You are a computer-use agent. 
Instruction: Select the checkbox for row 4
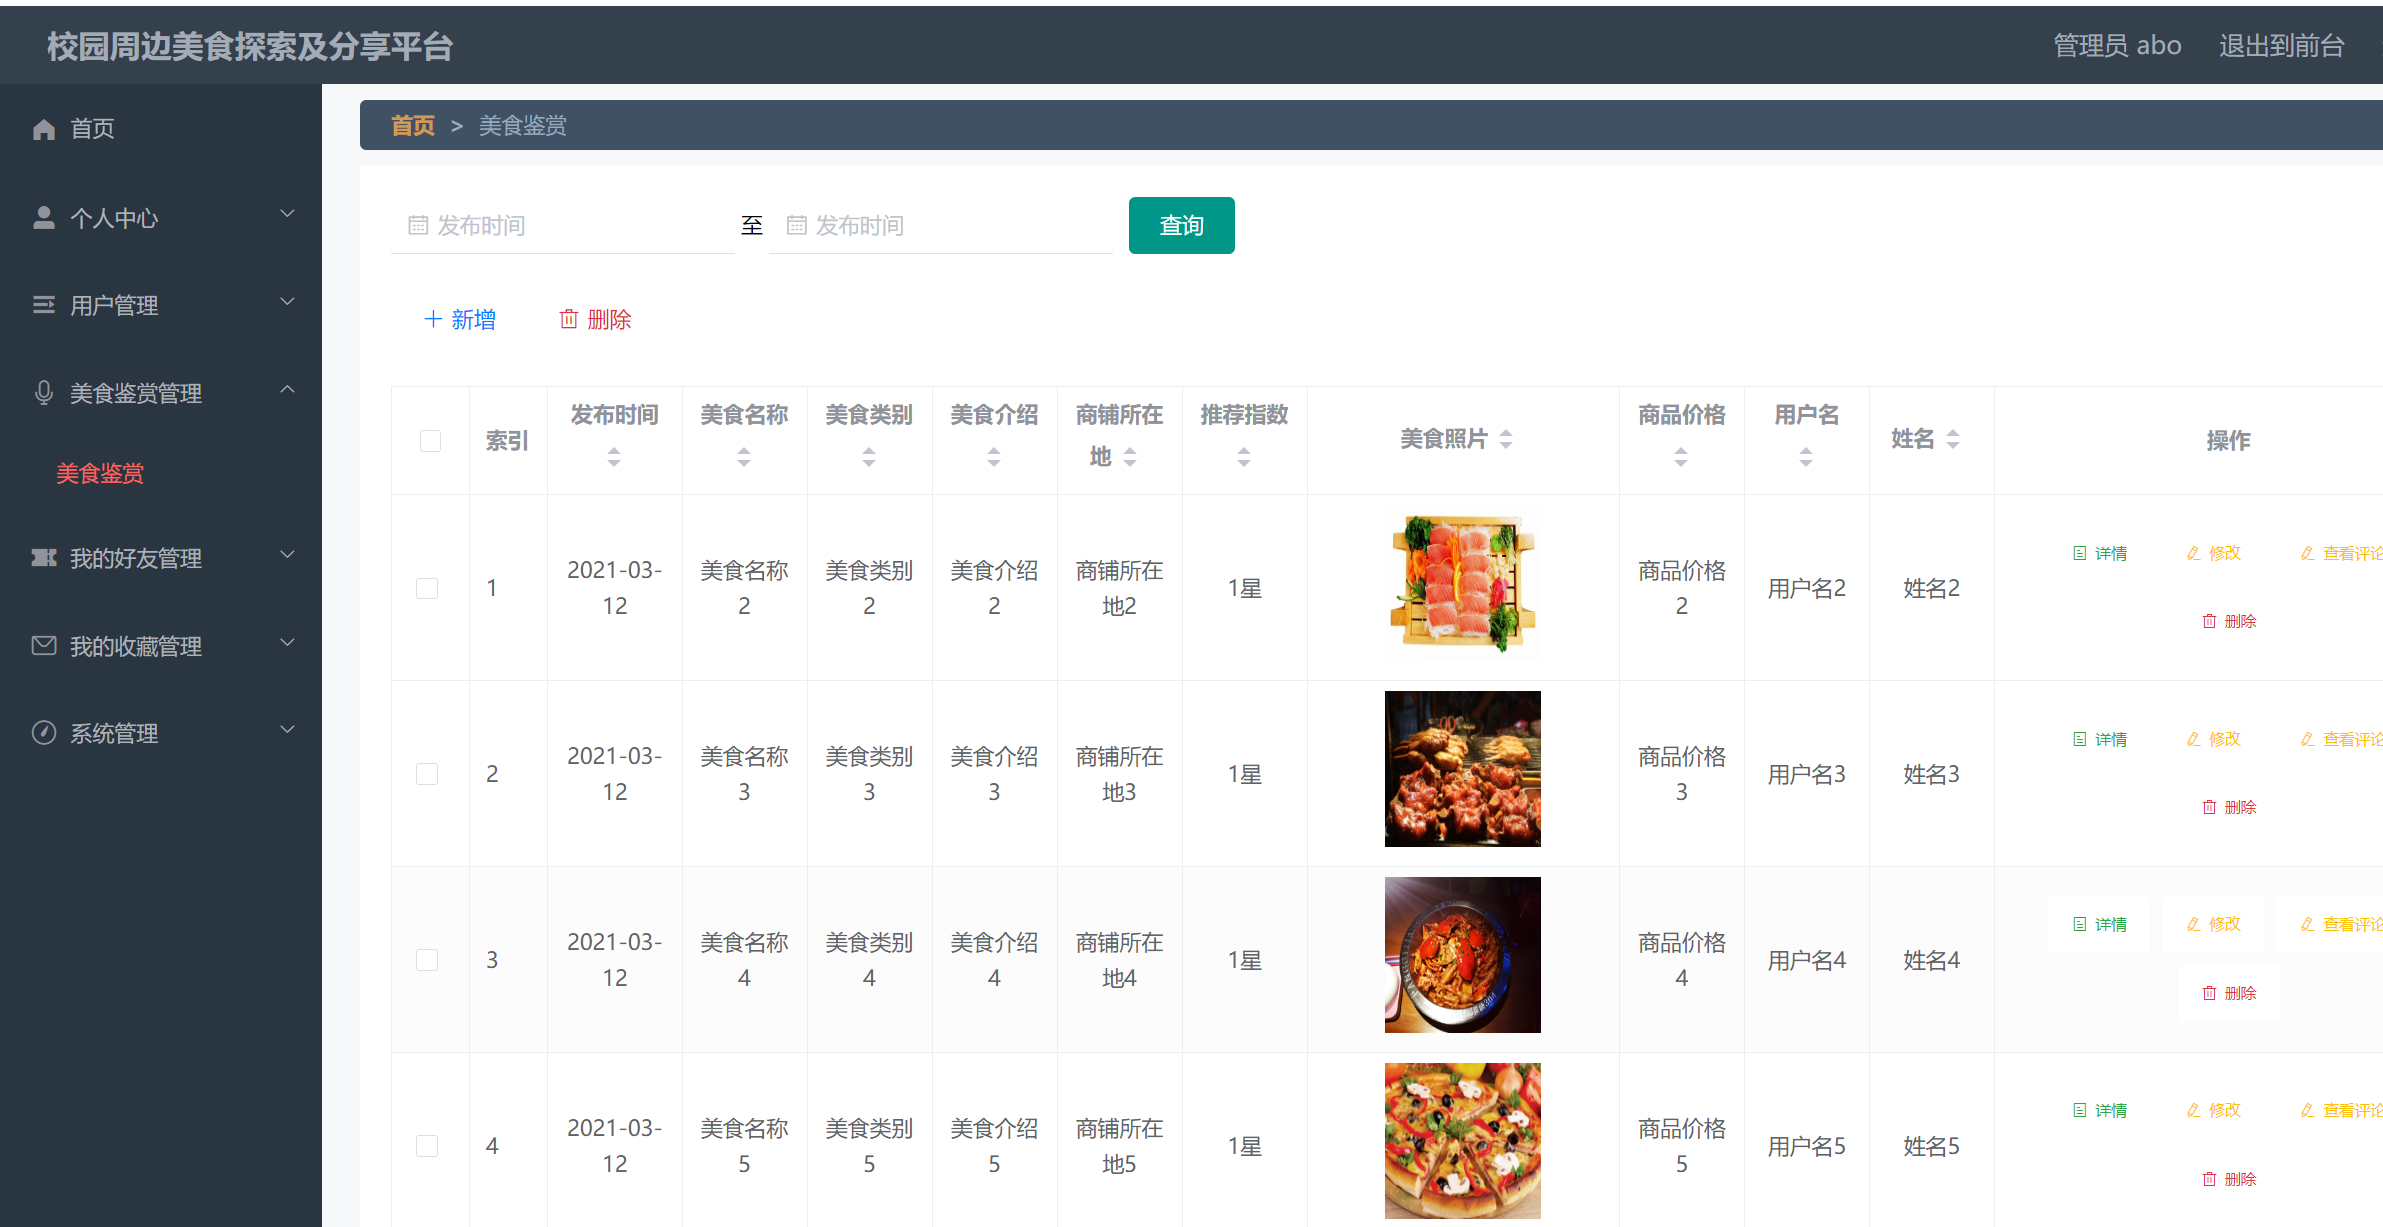coord(427,1146)
